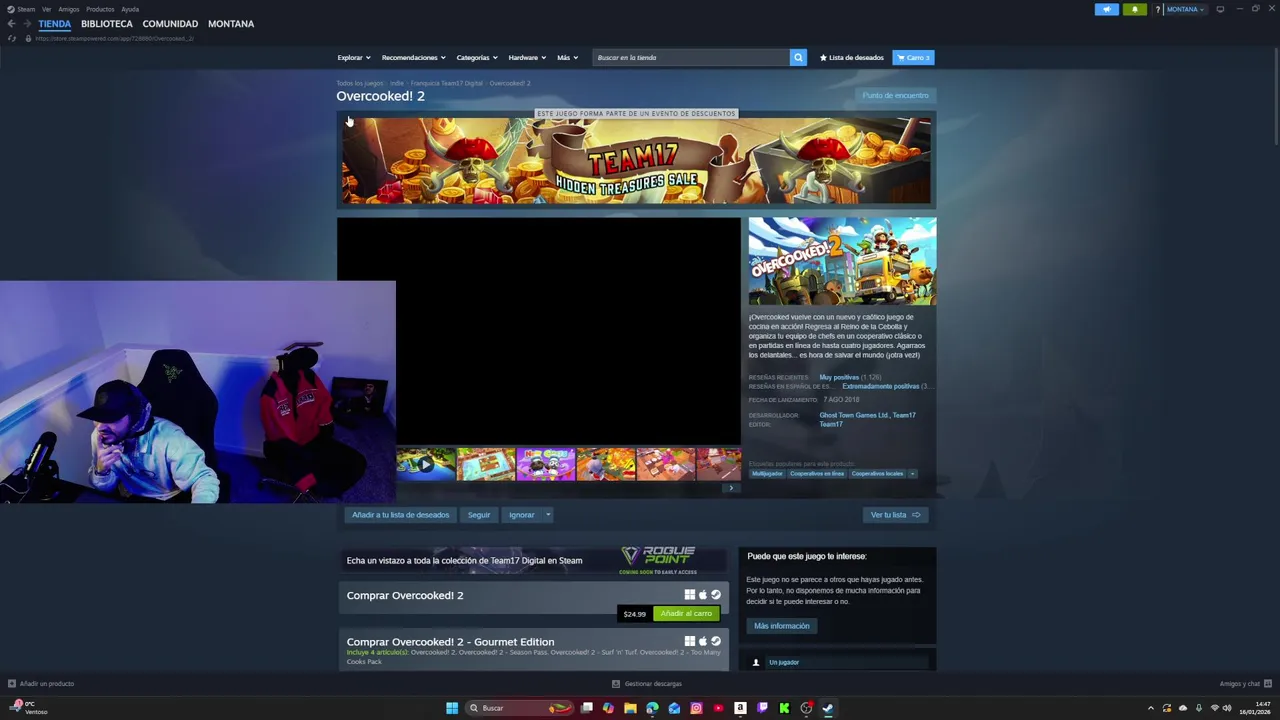Open the Ver menu
Viewport: 1280px width, 720px height.
pyautogui.click(x=46, y=9)
